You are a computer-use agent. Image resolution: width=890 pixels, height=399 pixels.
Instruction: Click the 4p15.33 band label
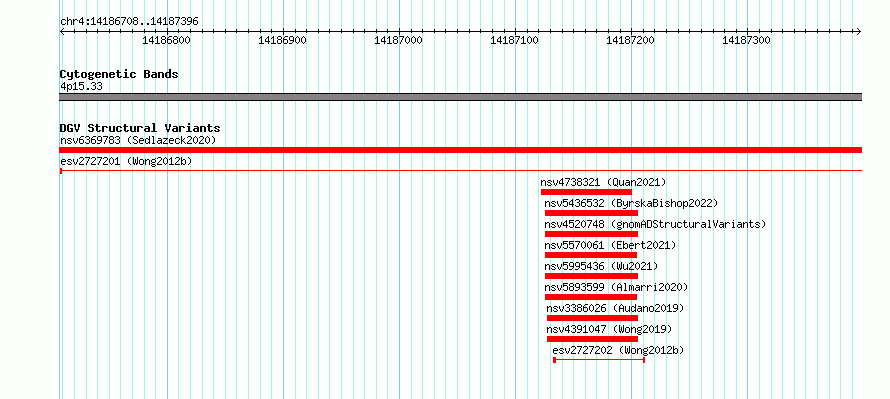(x=81, y=87)
